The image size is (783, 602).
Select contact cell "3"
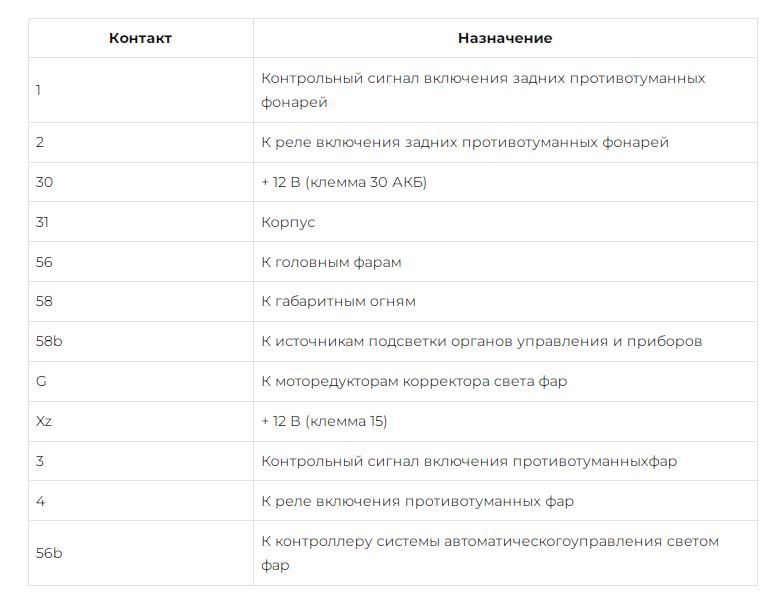[x=39, y=461]
